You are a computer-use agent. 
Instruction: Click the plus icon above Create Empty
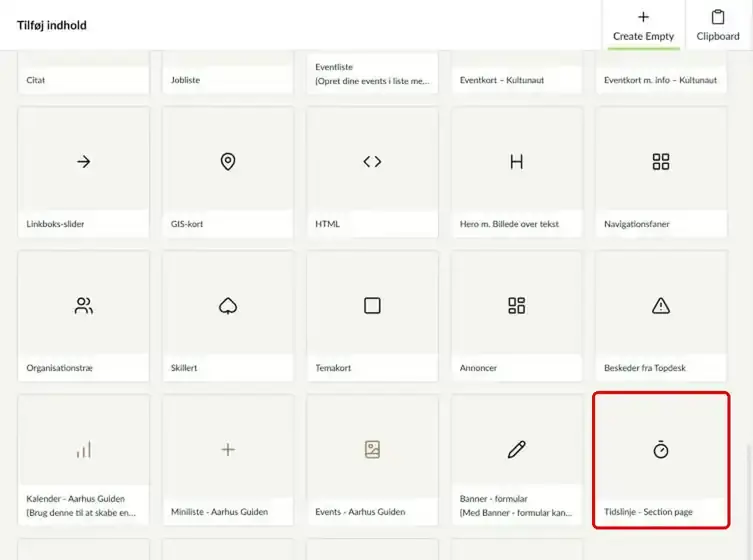[643, 17]
